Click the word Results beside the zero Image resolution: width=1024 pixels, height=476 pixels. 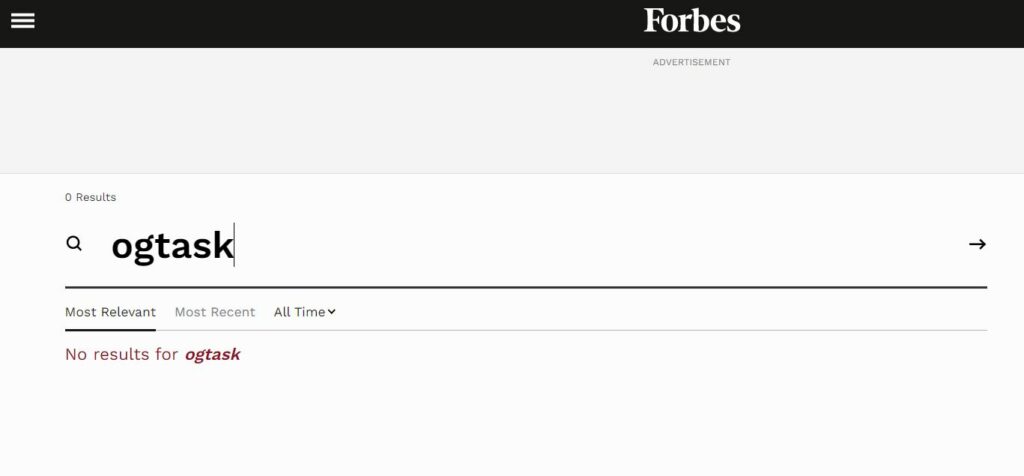coord(96,197)
